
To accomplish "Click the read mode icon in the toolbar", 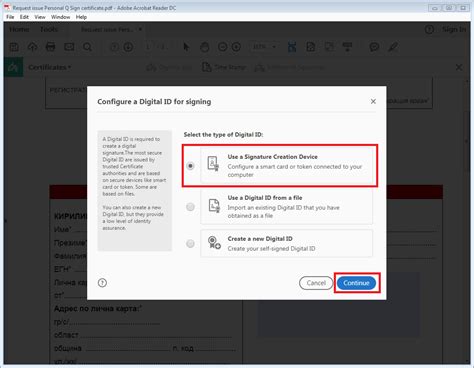I will (329, 47).
